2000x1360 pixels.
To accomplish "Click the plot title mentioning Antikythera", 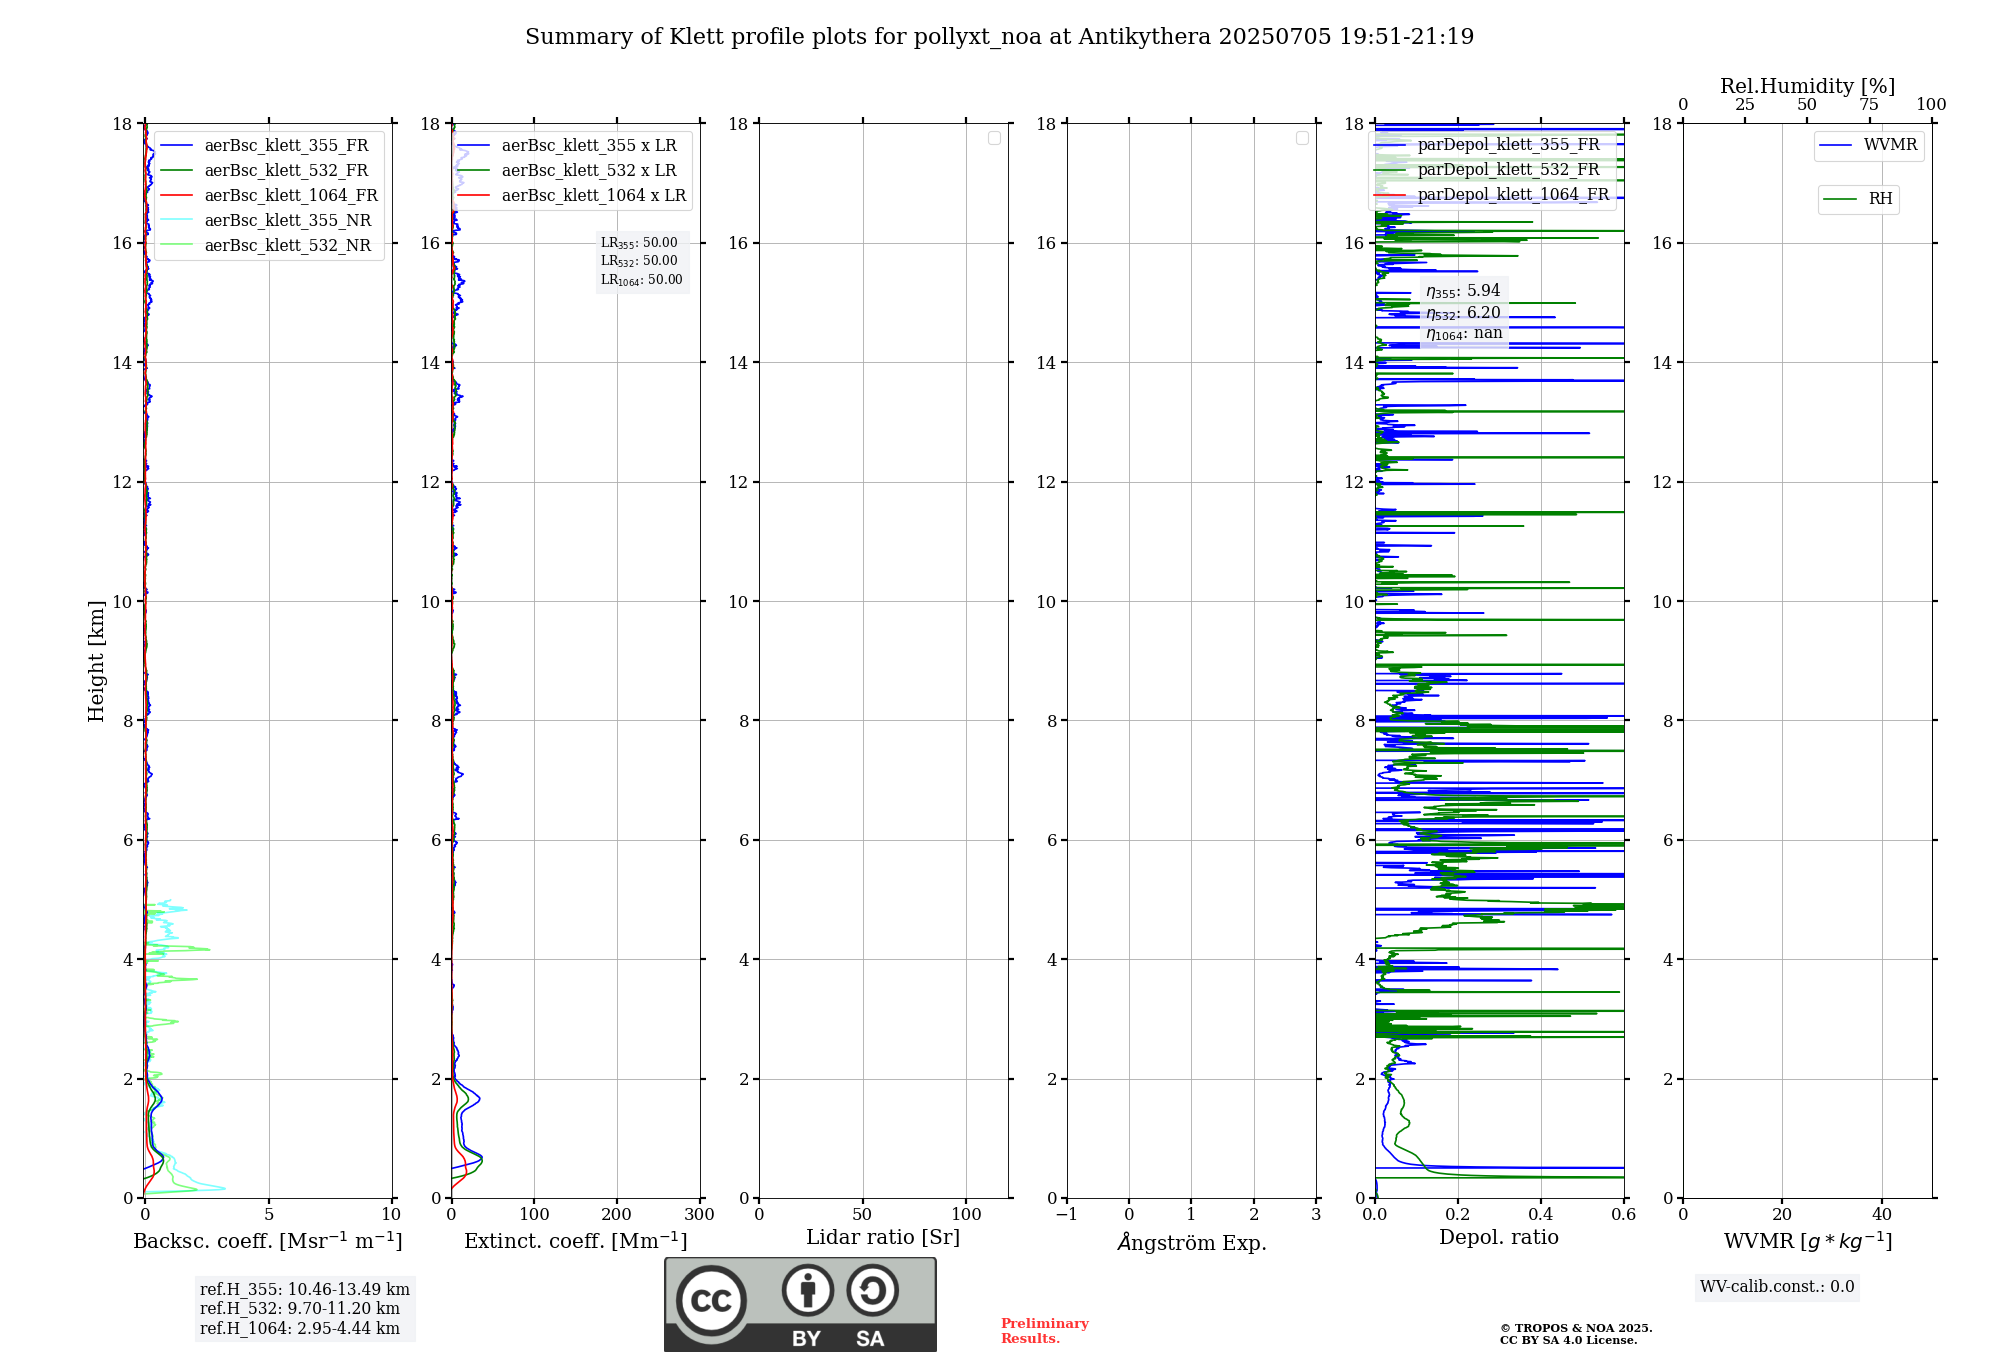I will (999, 37).
